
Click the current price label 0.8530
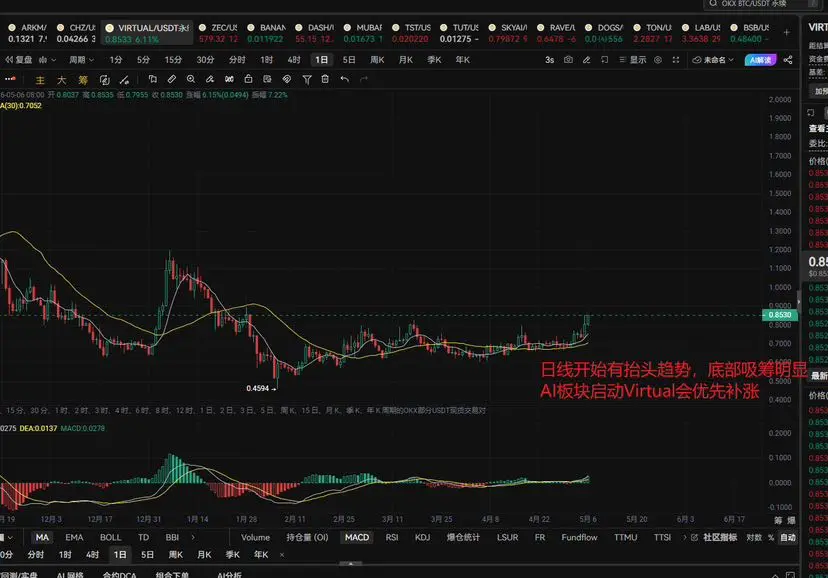pyautogui.click(x=779, y=315)
